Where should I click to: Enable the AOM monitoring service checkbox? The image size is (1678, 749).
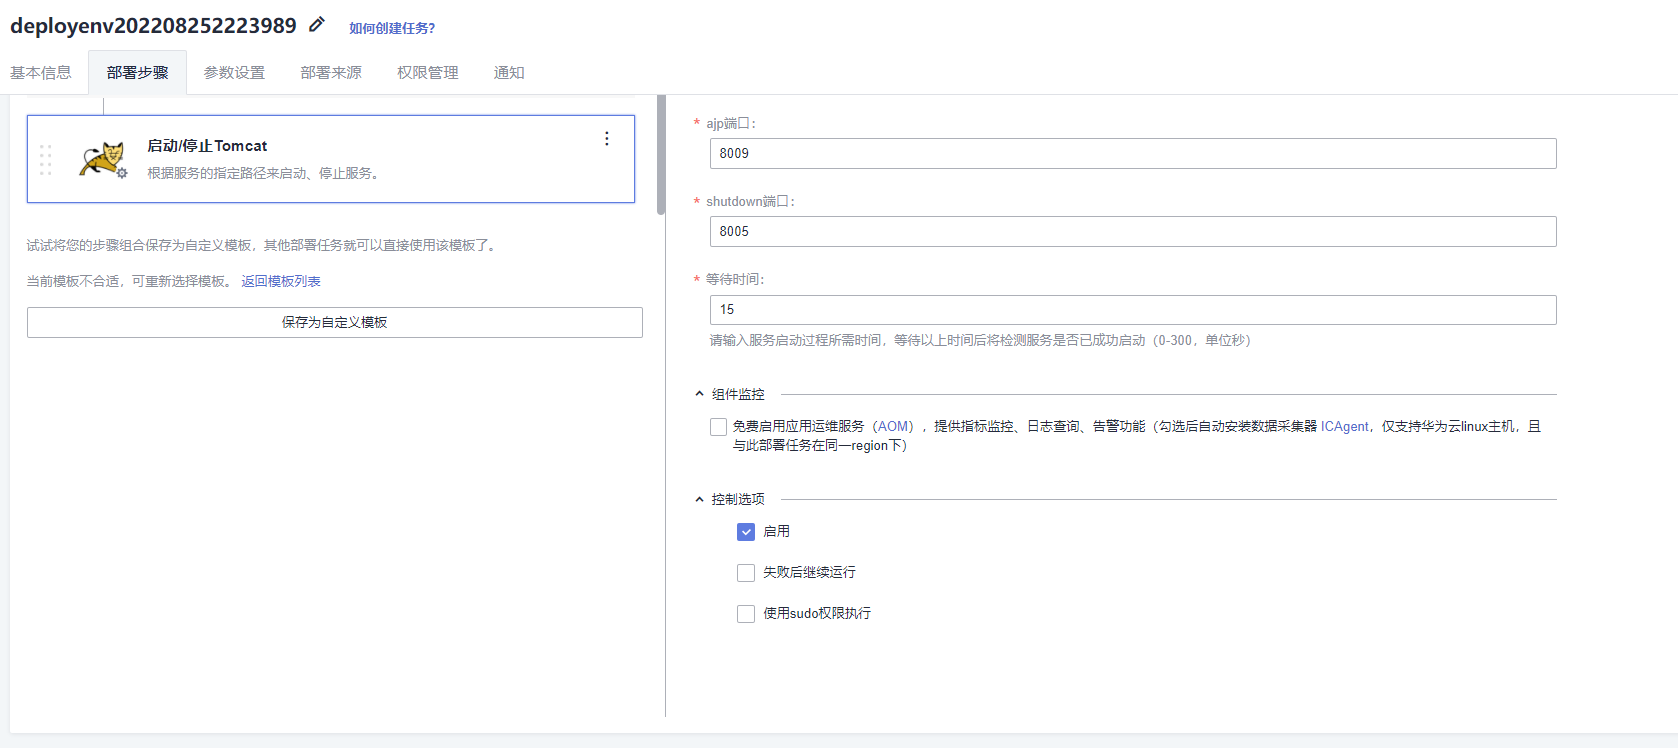(x=718, y=427)
